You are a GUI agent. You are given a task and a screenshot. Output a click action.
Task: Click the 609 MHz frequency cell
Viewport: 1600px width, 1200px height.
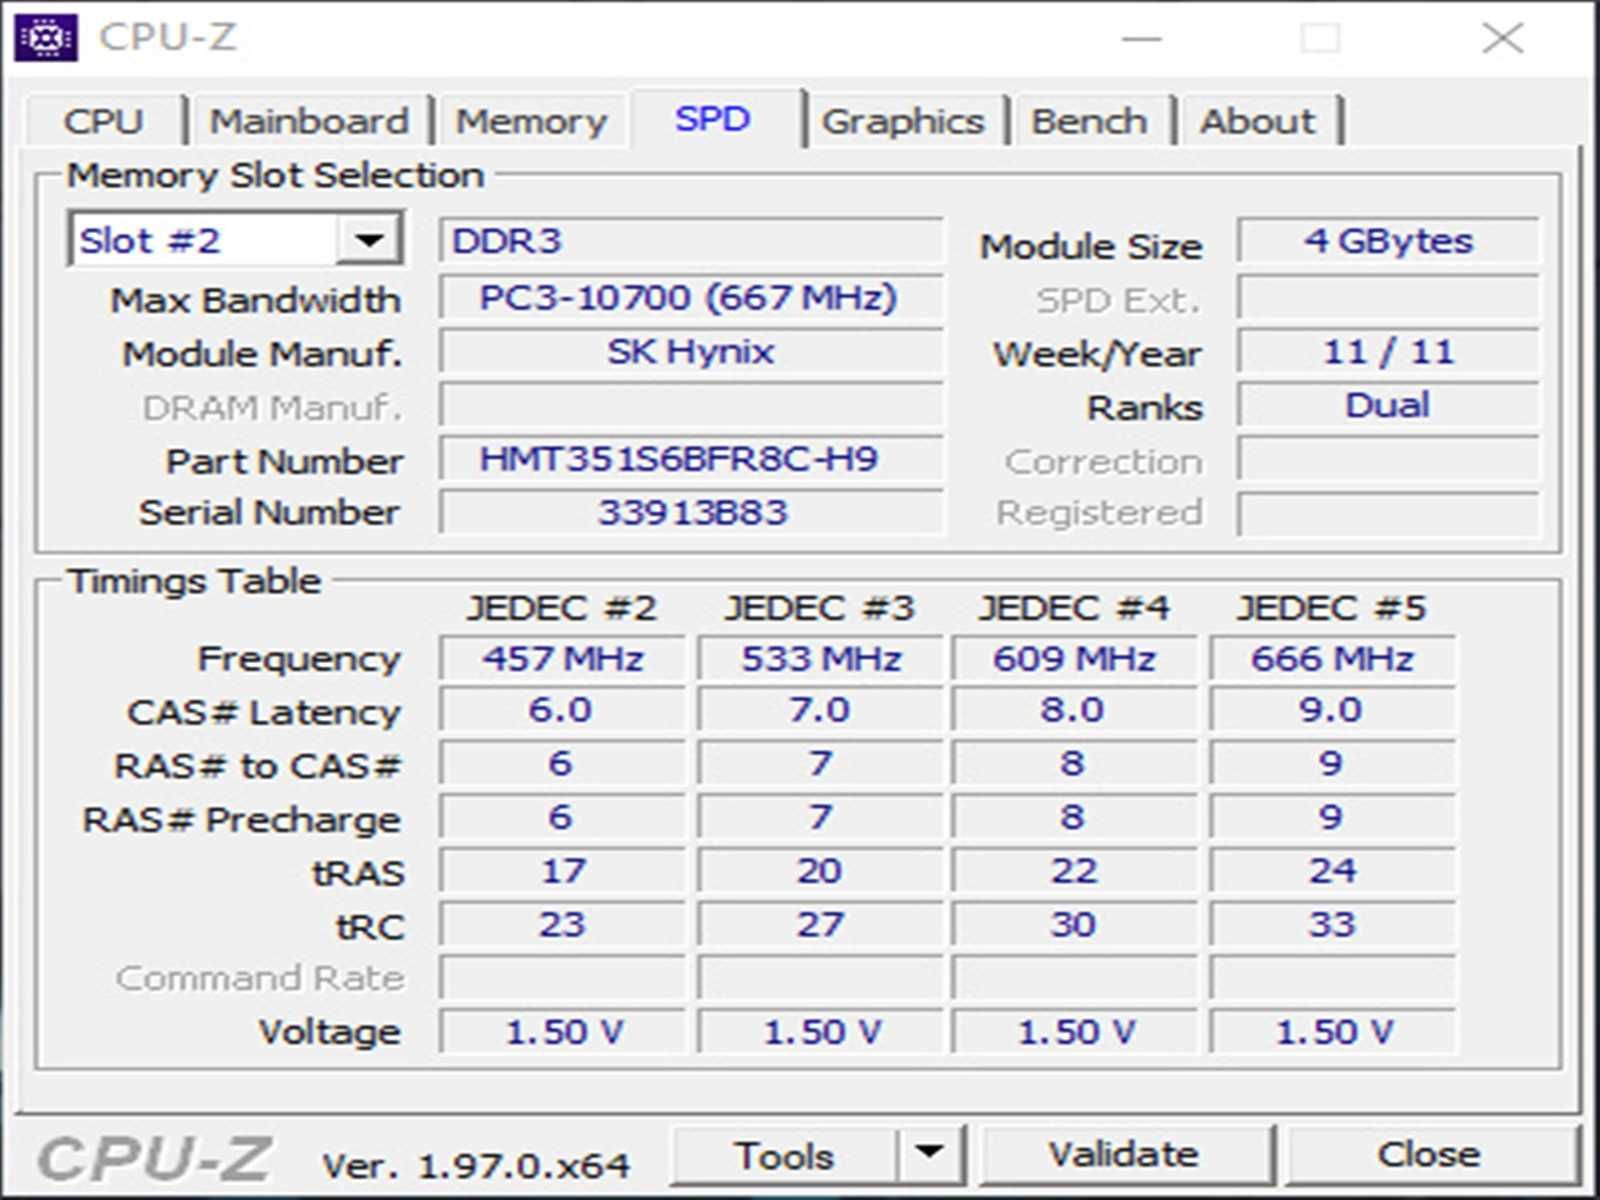click(1075, 659)
